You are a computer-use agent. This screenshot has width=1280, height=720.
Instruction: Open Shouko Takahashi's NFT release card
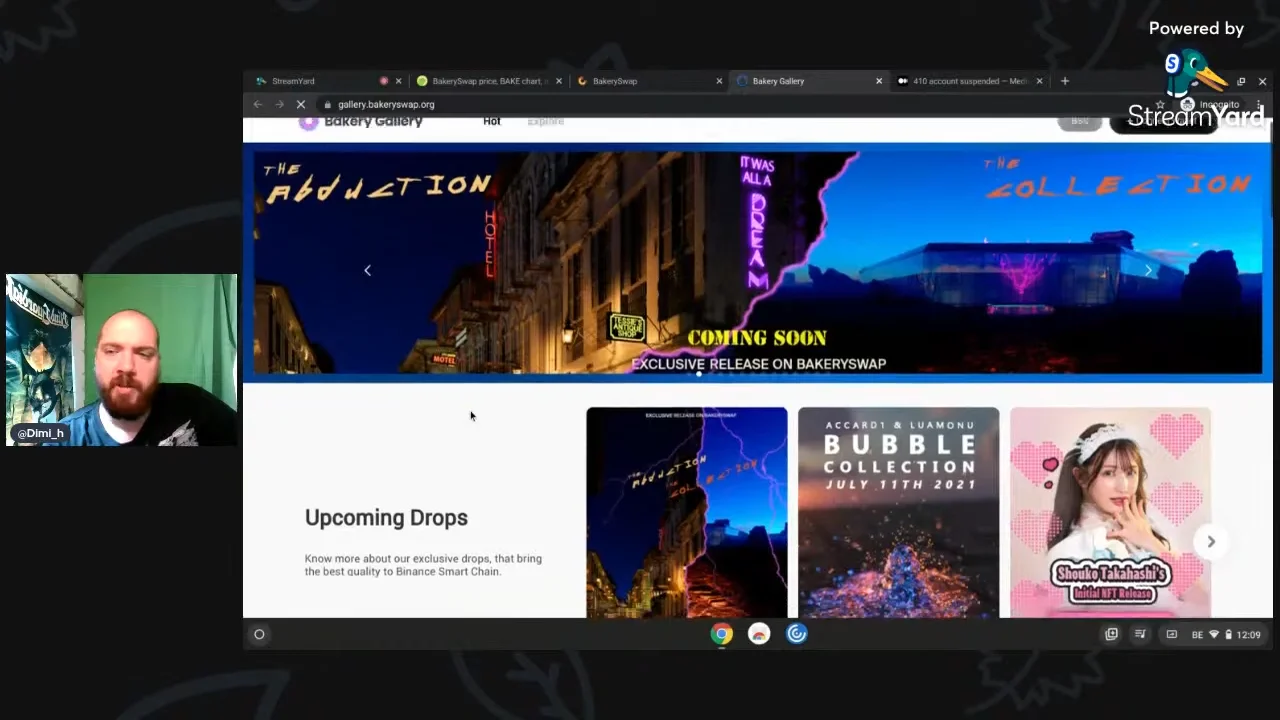(1110, 512)
